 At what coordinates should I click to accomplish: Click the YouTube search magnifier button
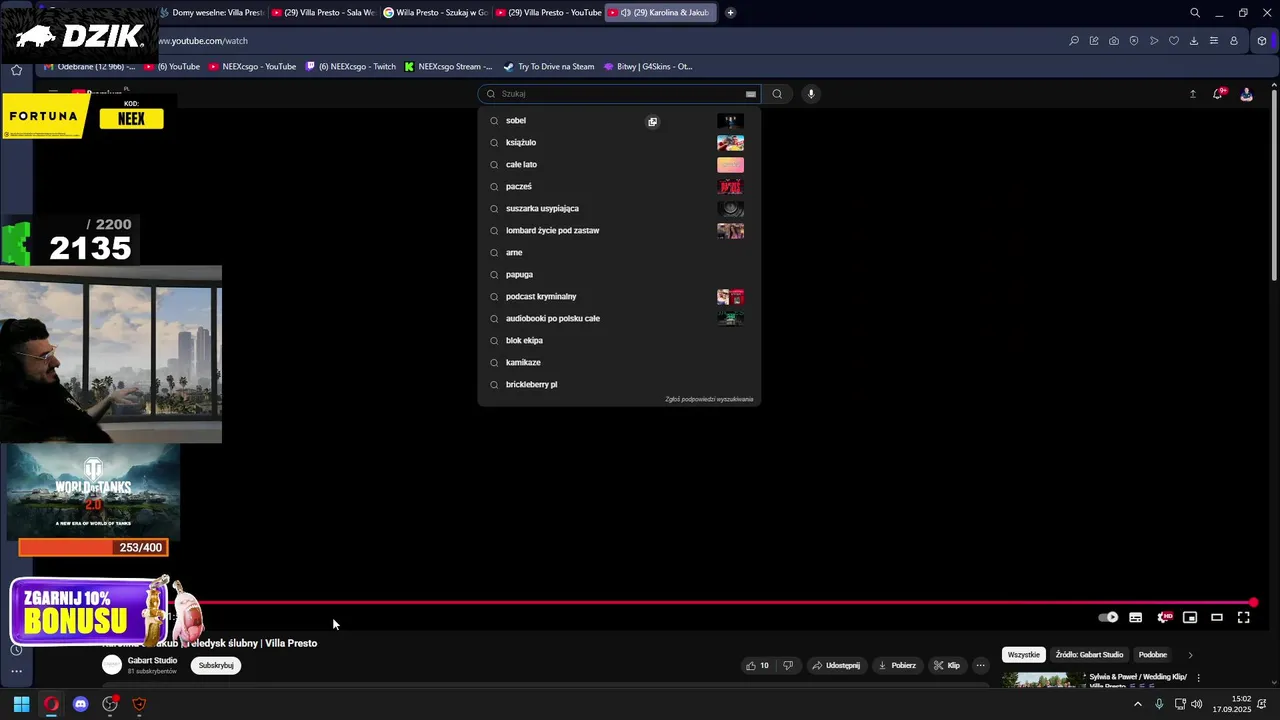tap(777, 94)
